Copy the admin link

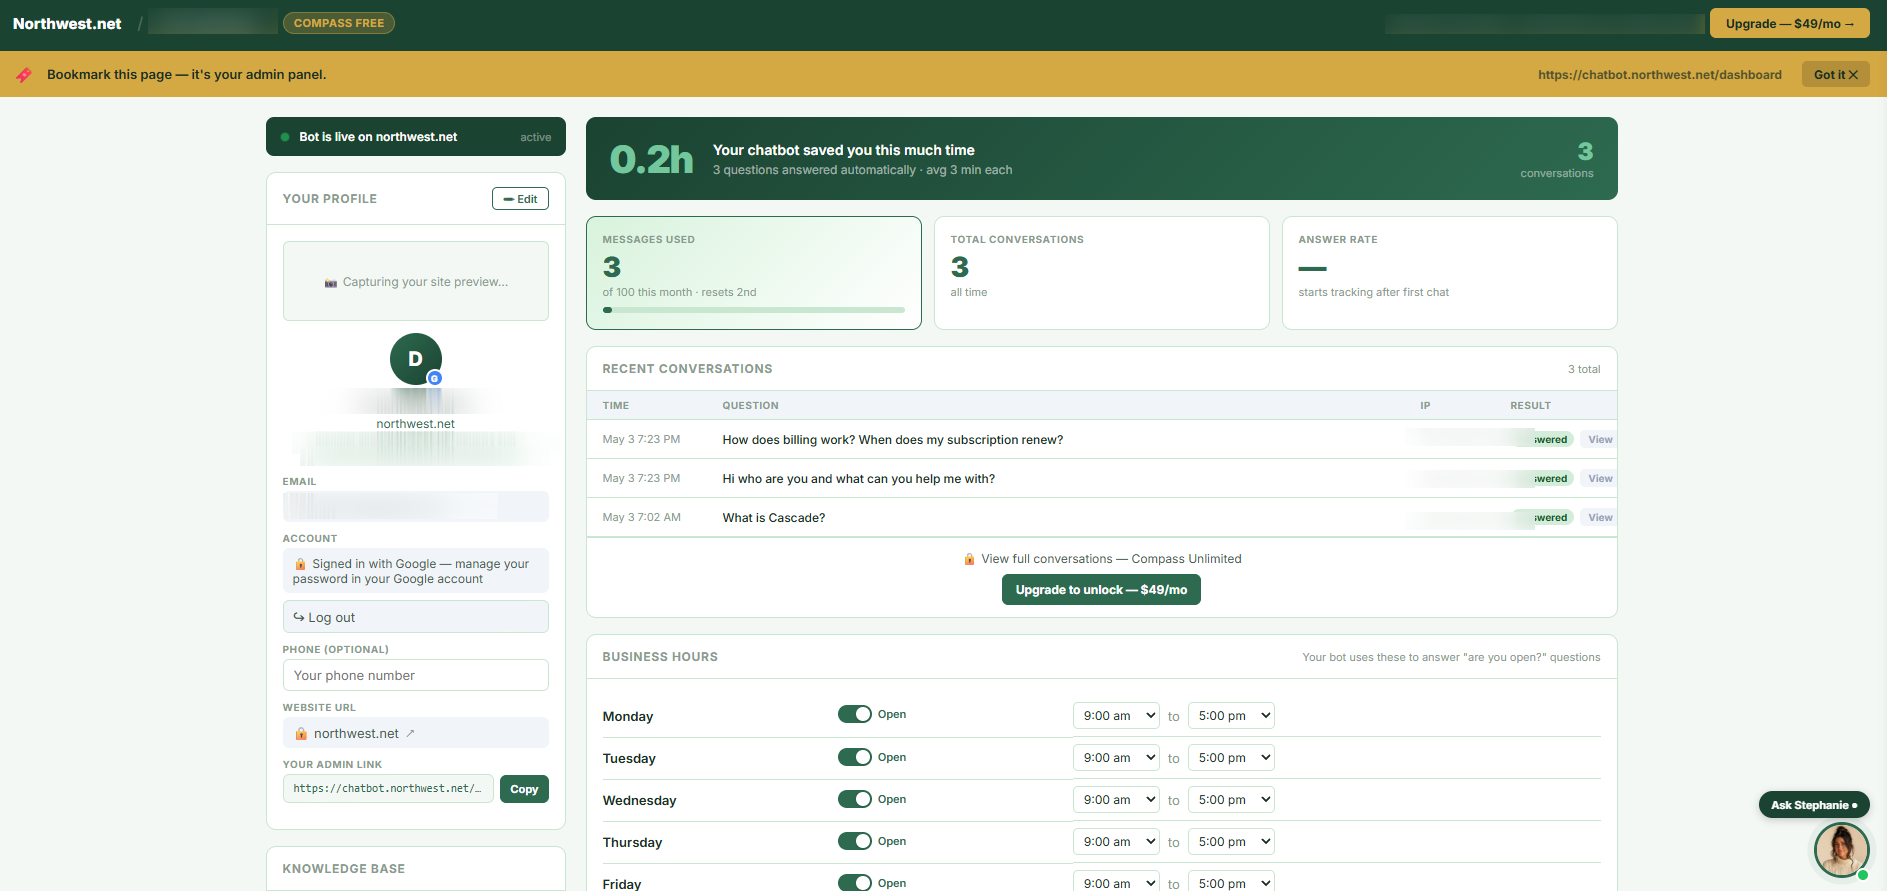point(524,788)
